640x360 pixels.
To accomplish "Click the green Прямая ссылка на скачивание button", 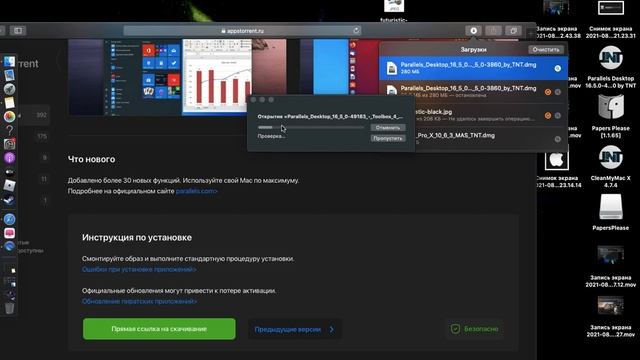I will (159, 329).
